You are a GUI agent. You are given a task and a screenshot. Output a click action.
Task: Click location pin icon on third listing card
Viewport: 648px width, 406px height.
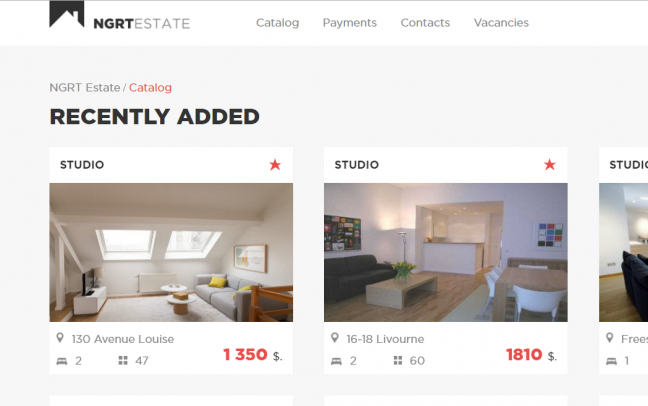[x=610, y=339]
